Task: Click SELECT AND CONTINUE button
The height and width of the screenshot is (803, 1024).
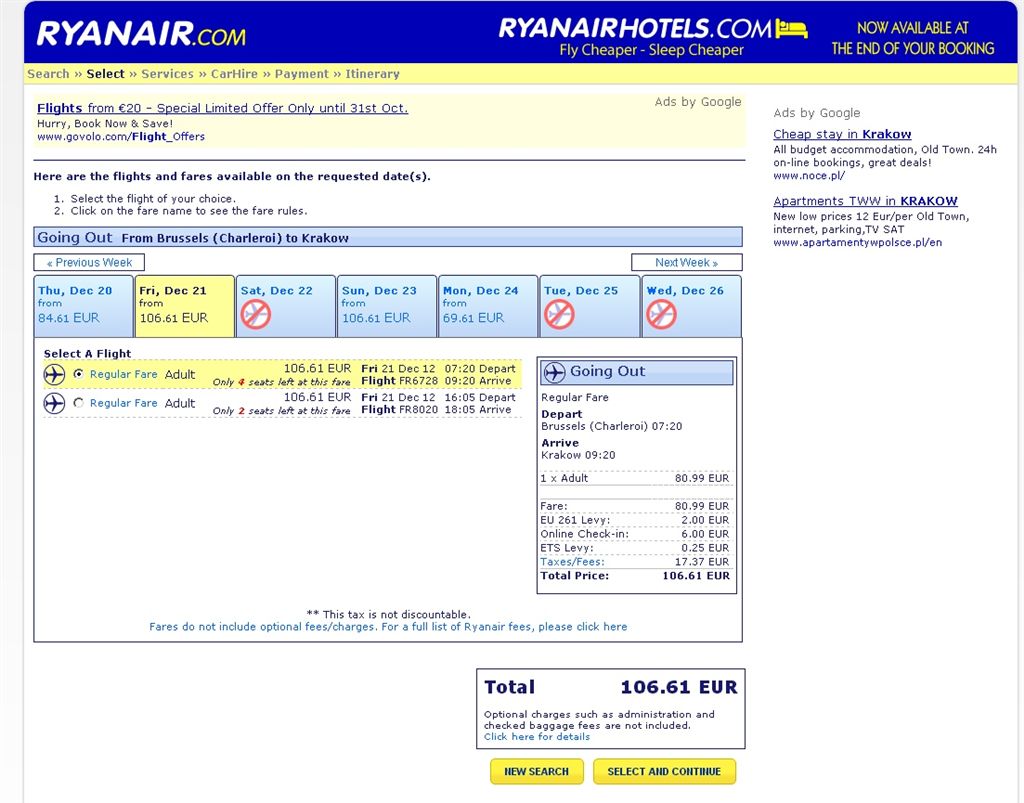Action: coord(664,772)
